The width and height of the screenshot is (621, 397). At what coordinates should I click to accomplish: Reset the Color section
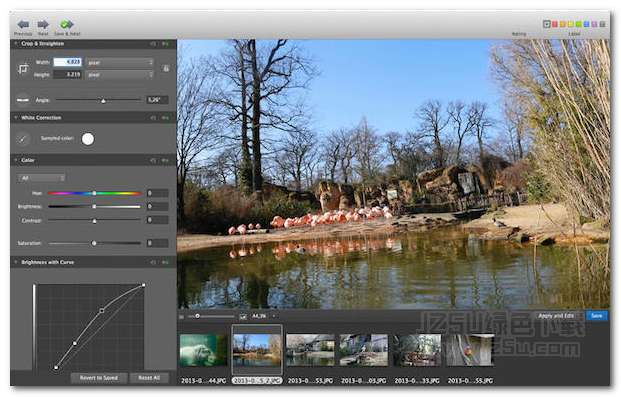153,160
